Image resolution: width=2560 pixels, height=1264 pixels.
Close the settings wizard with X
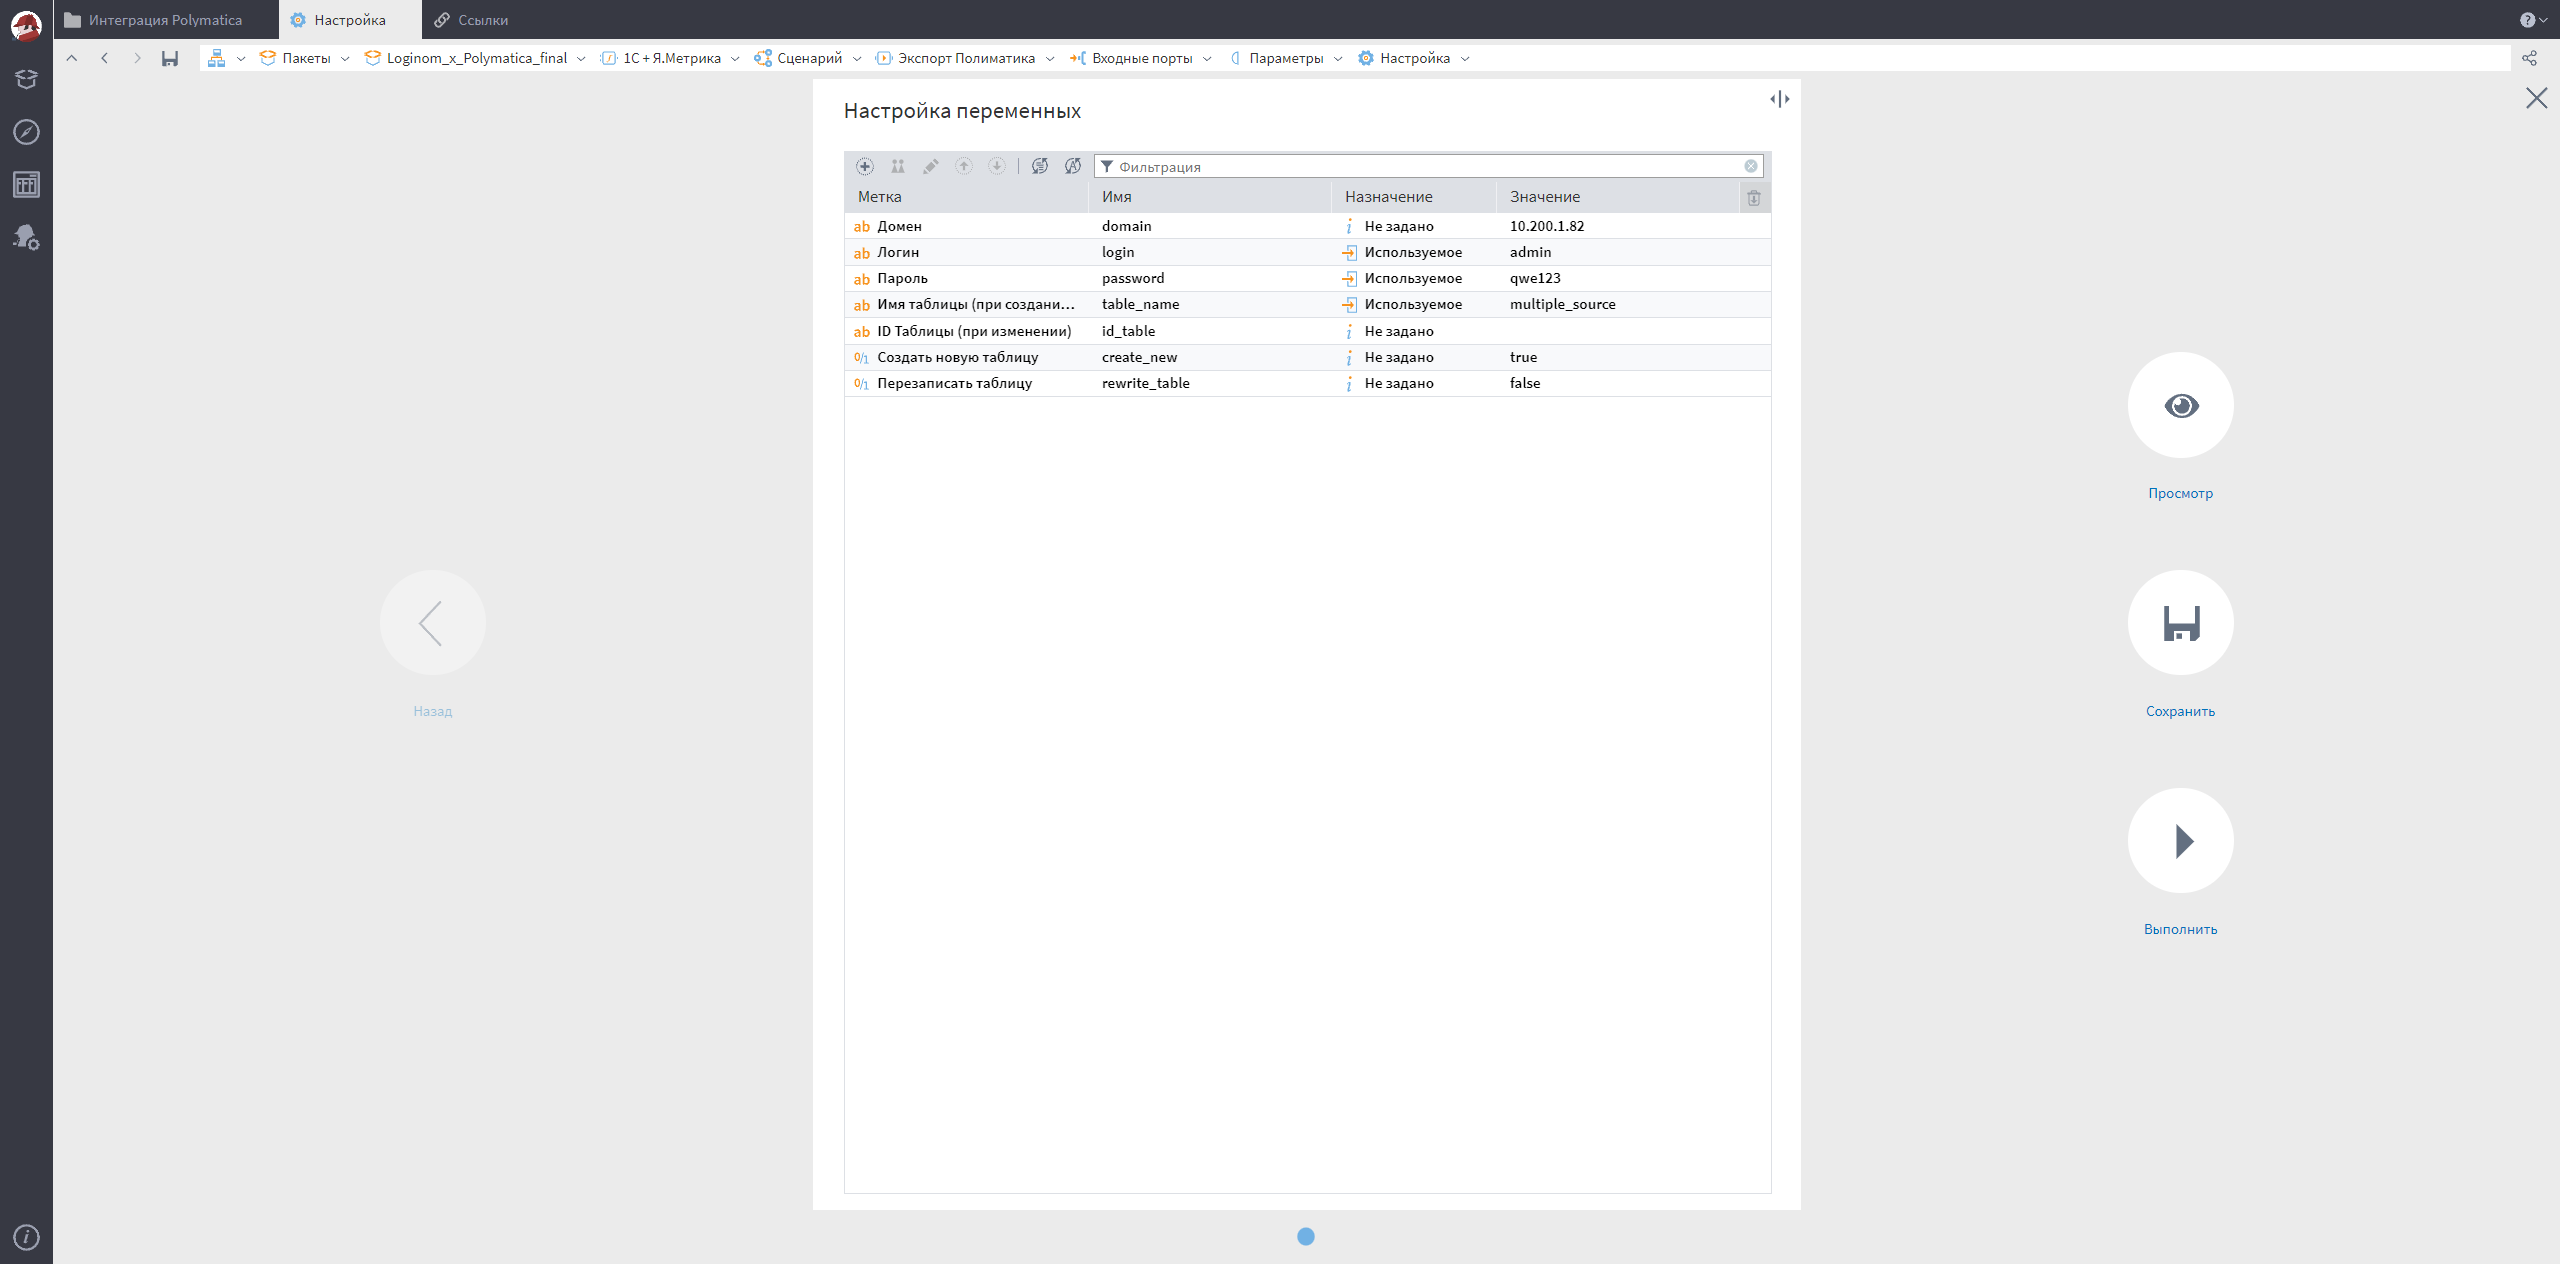pyautogui.click(x=2536, y=98)
